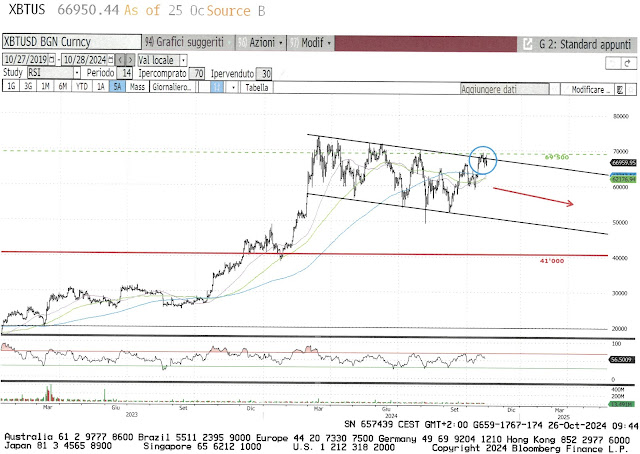
Task: Select the 3G time range tab
Action: (x=28, y=87)
